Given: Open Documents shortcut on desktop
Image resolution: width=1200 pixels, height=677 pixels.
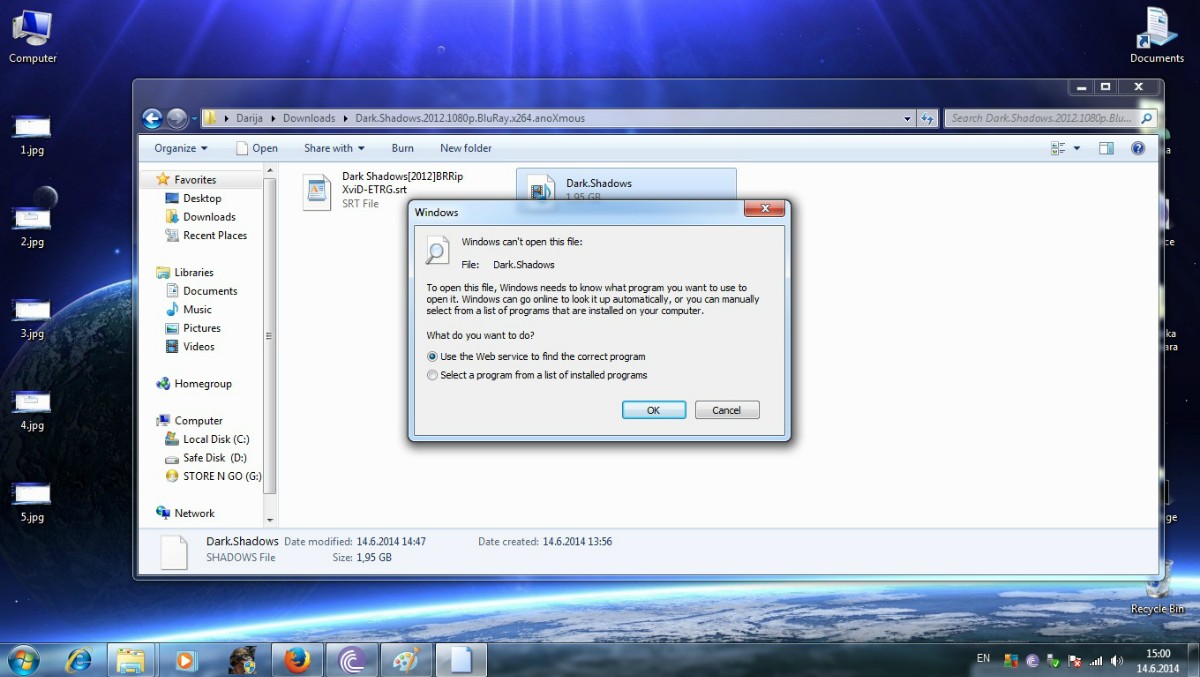Looking at the screenshot, I should tap(1157, 36).
